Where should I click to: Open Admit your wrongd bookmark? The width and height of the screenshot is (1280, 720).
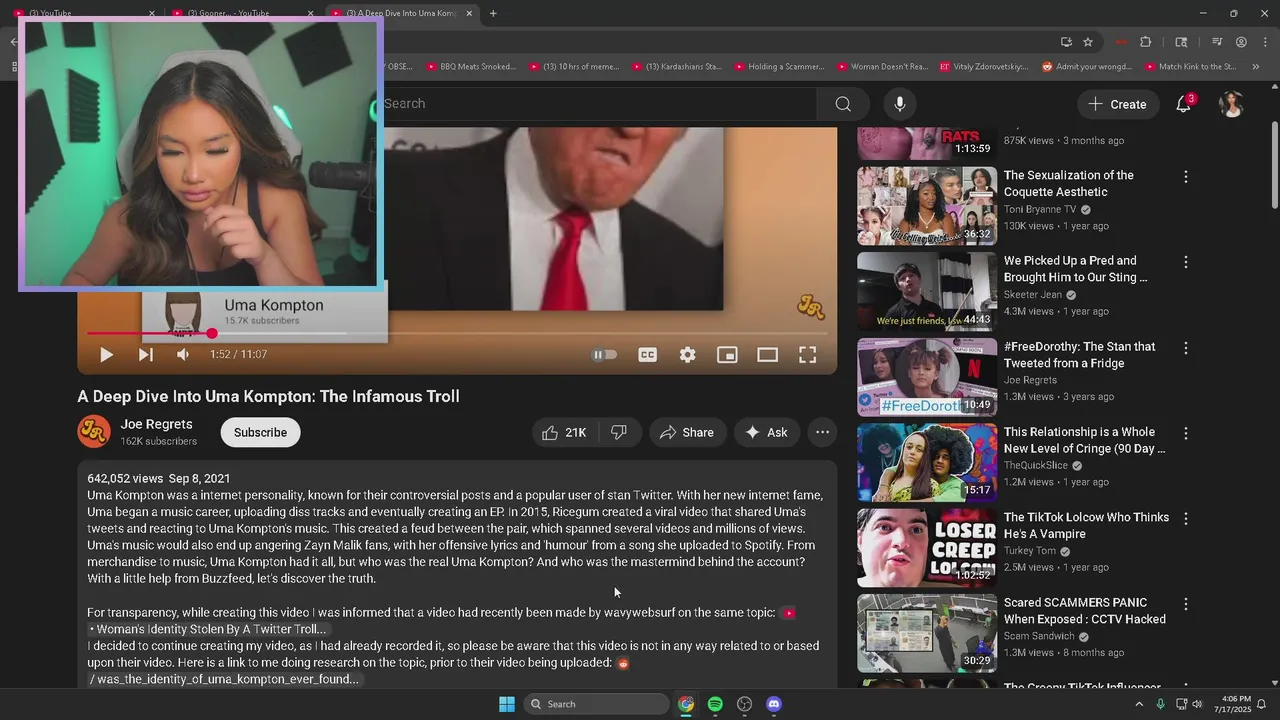(1087, 67)
